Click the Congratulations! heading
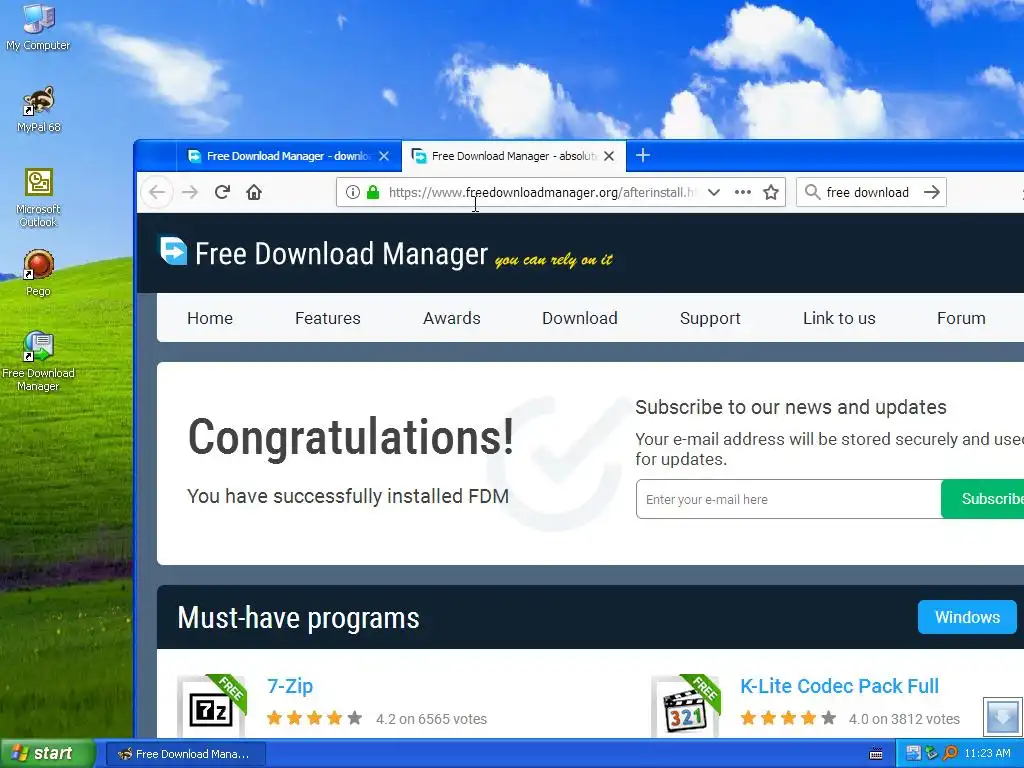Screen dimensions: 1024x768 pyautogui.click(x=351, y=438)
